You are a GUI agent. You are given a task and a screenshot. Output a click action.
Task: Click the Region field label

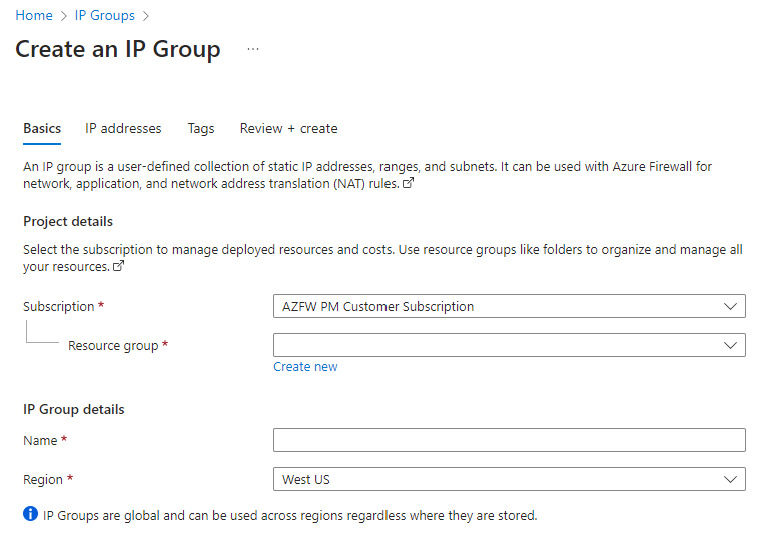point(43,479)
